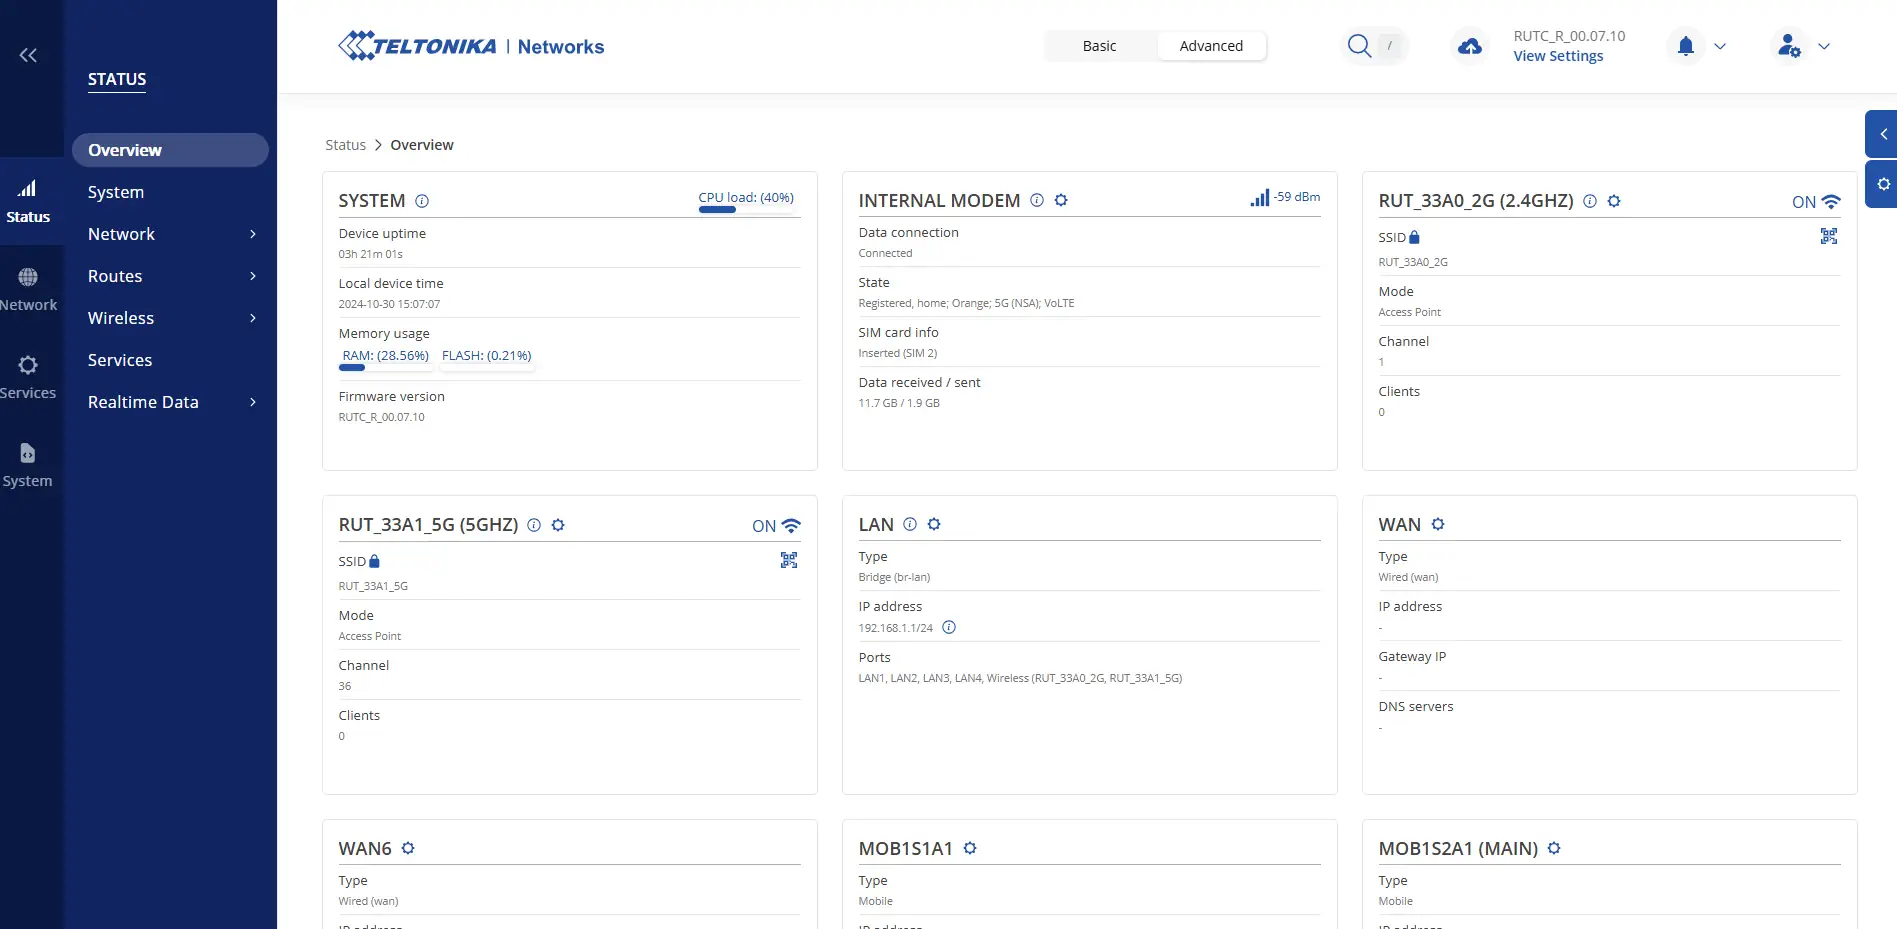1897x929 pixels.
Task: Show QR code for RUT_33A0_2G SSID
Action: 1828,236
